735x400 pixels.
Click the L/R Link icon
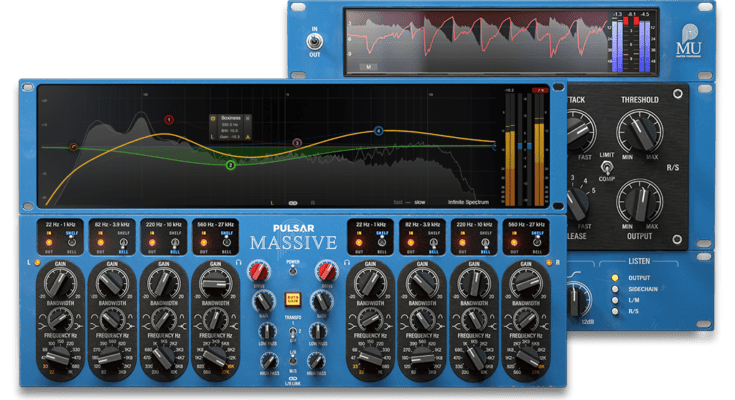tap(293, 378)
